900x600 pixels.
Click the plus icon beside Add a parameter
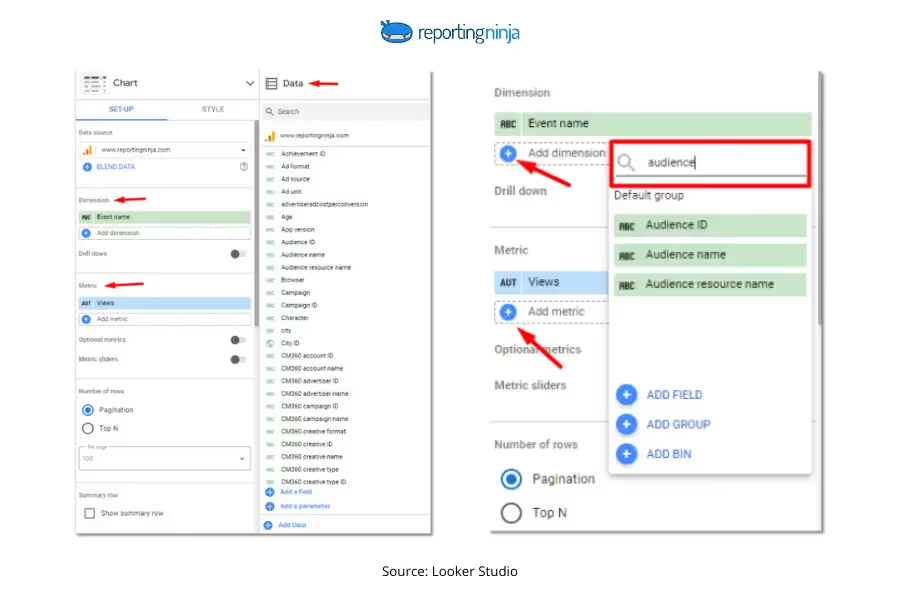tap(270, 506)
